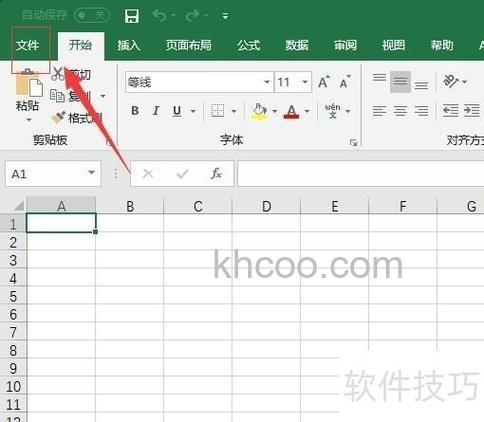Click the text orientation icon
The width and height of the screenshot is (484, 422).
click(x=450, y=81)
